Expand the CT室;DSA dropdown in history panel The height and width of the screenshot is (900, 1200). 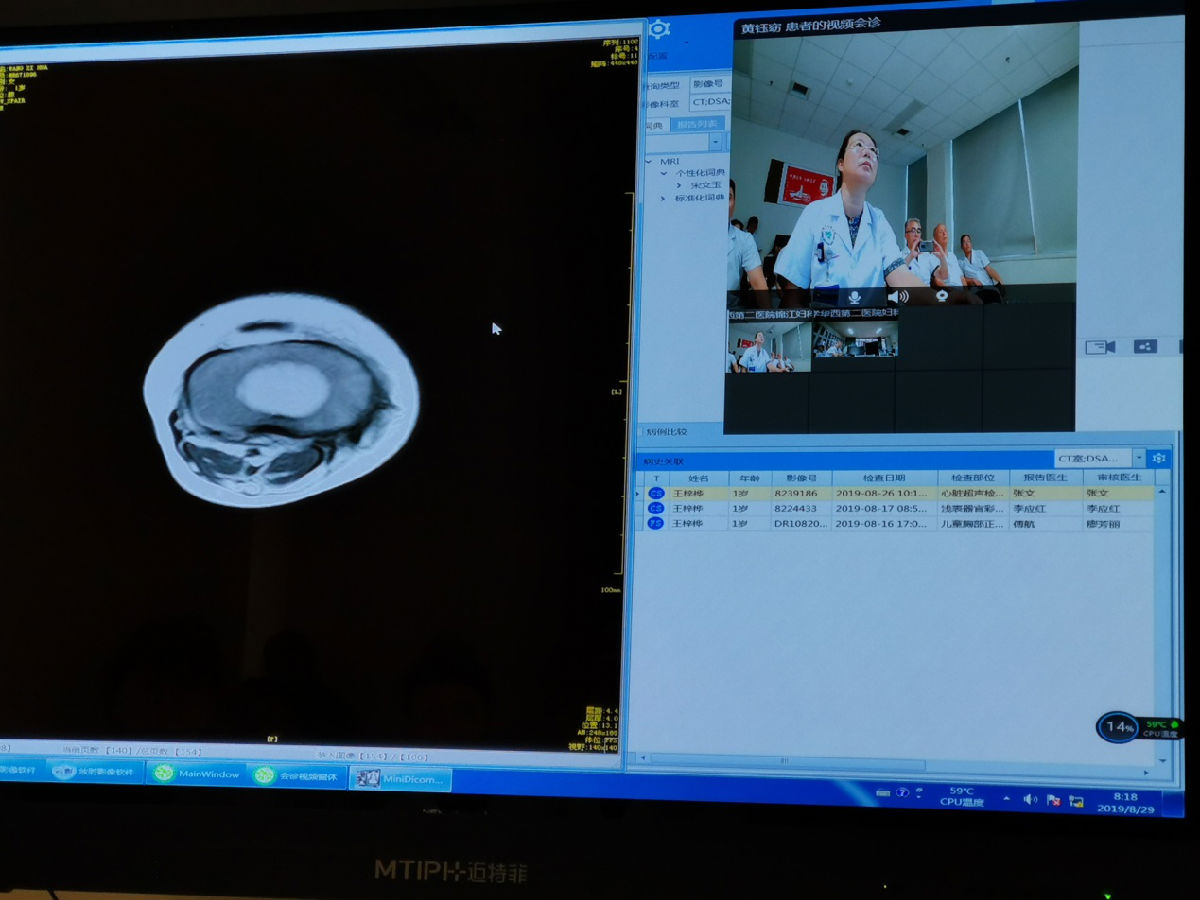tap(1138, 458)
